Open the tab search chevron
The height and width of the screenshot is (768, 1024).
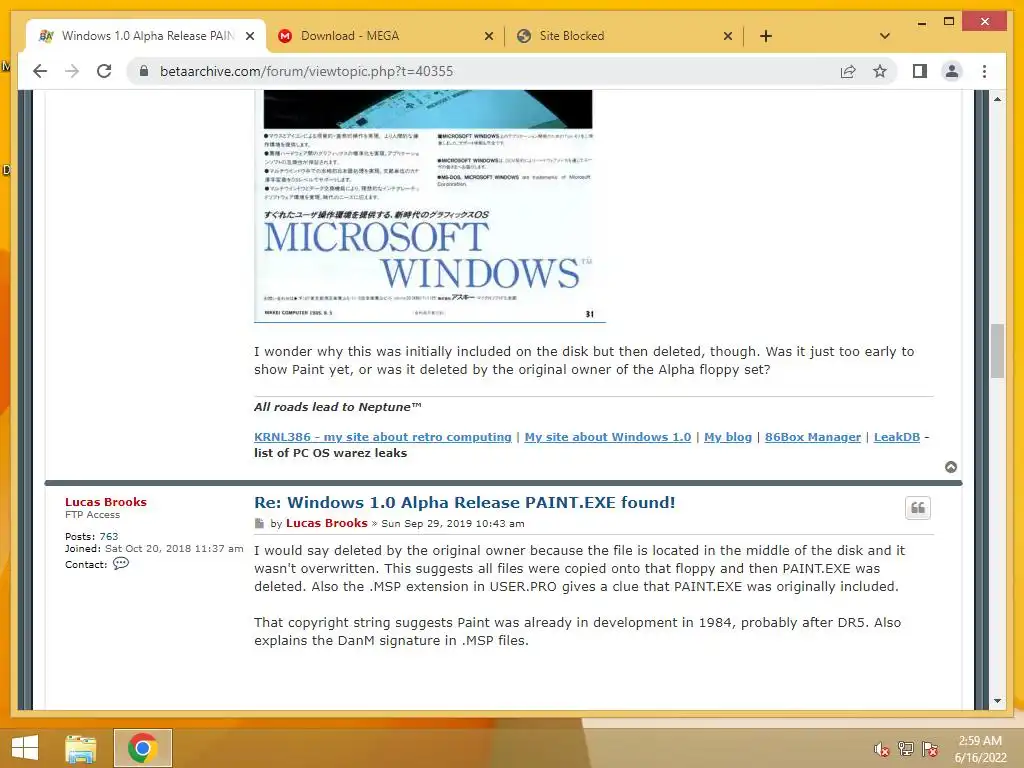[885, 36]
